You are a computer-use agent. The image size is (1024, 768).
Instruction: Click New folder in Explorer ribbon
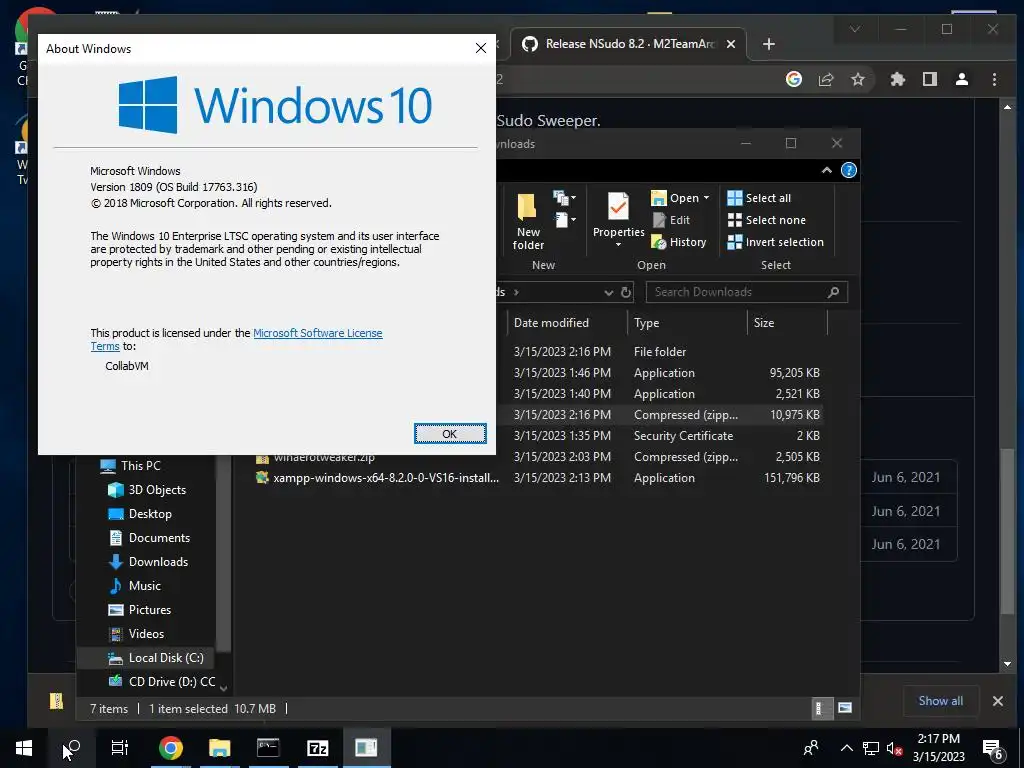pyautogui.click(x=528, y=221)
